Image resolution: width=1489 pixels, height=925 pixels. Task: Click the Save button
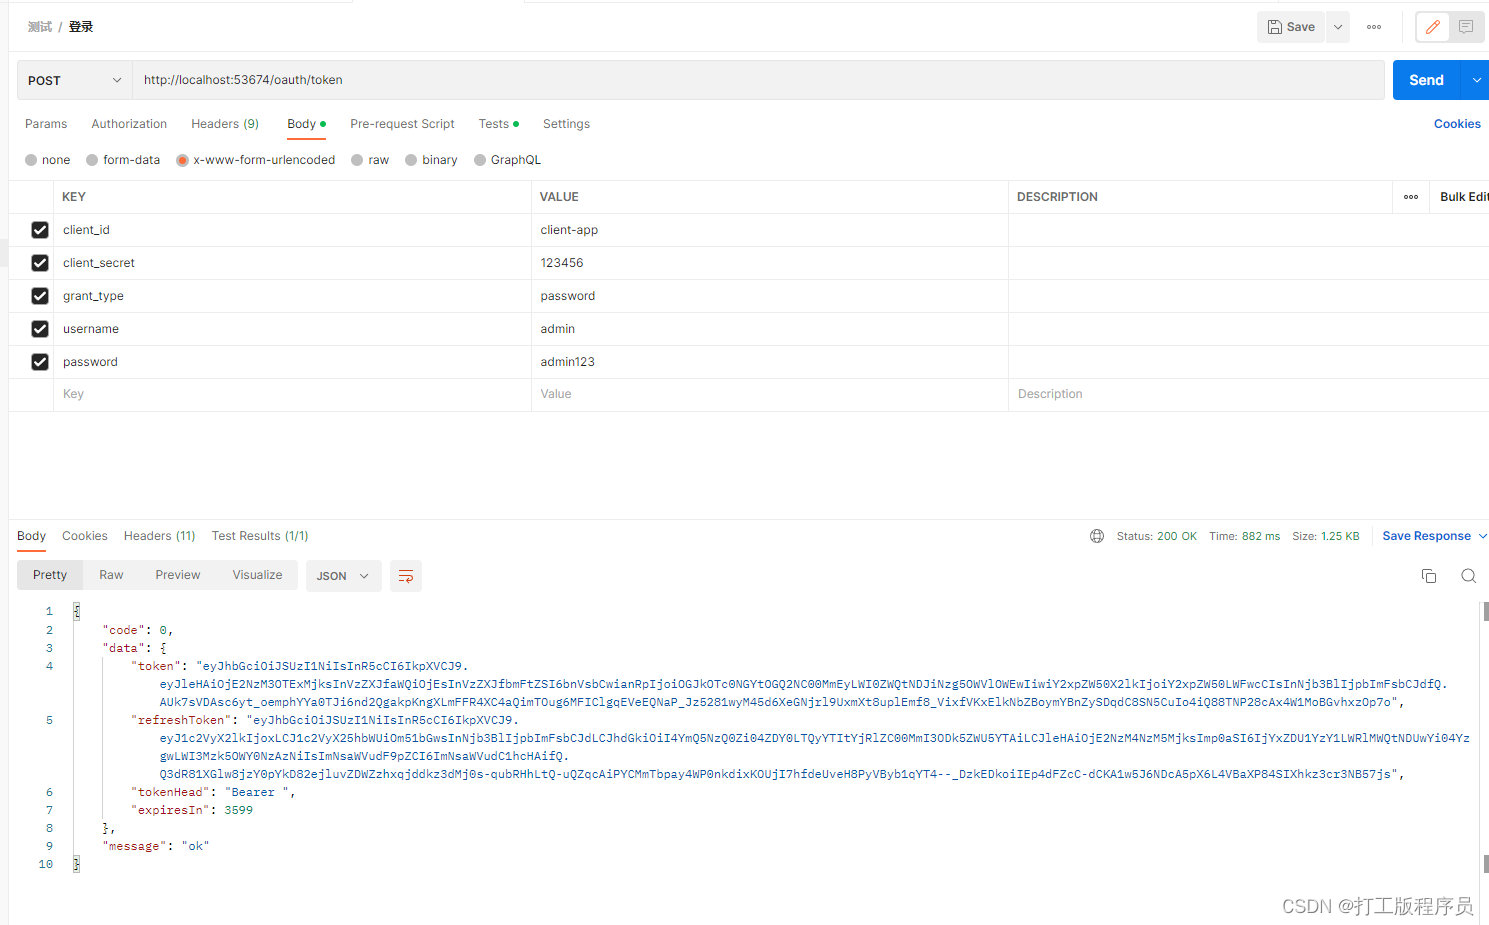pyautogui.click(x=1291, y=27)
